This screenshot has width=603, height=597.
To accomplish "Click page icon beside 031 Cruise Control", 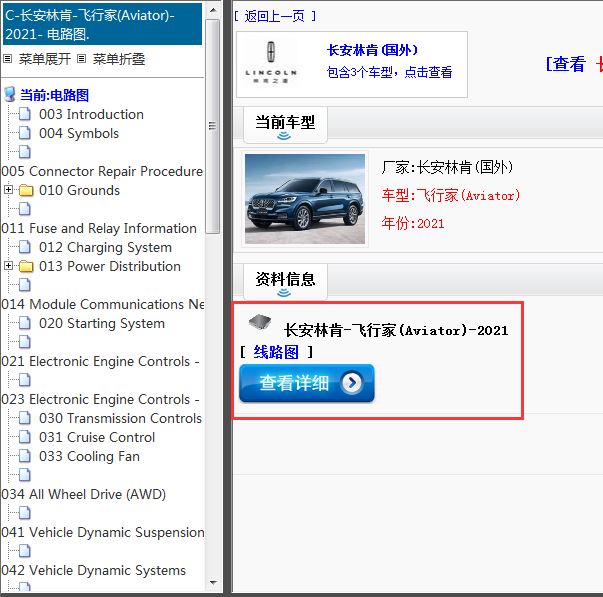I will point(25,437).
